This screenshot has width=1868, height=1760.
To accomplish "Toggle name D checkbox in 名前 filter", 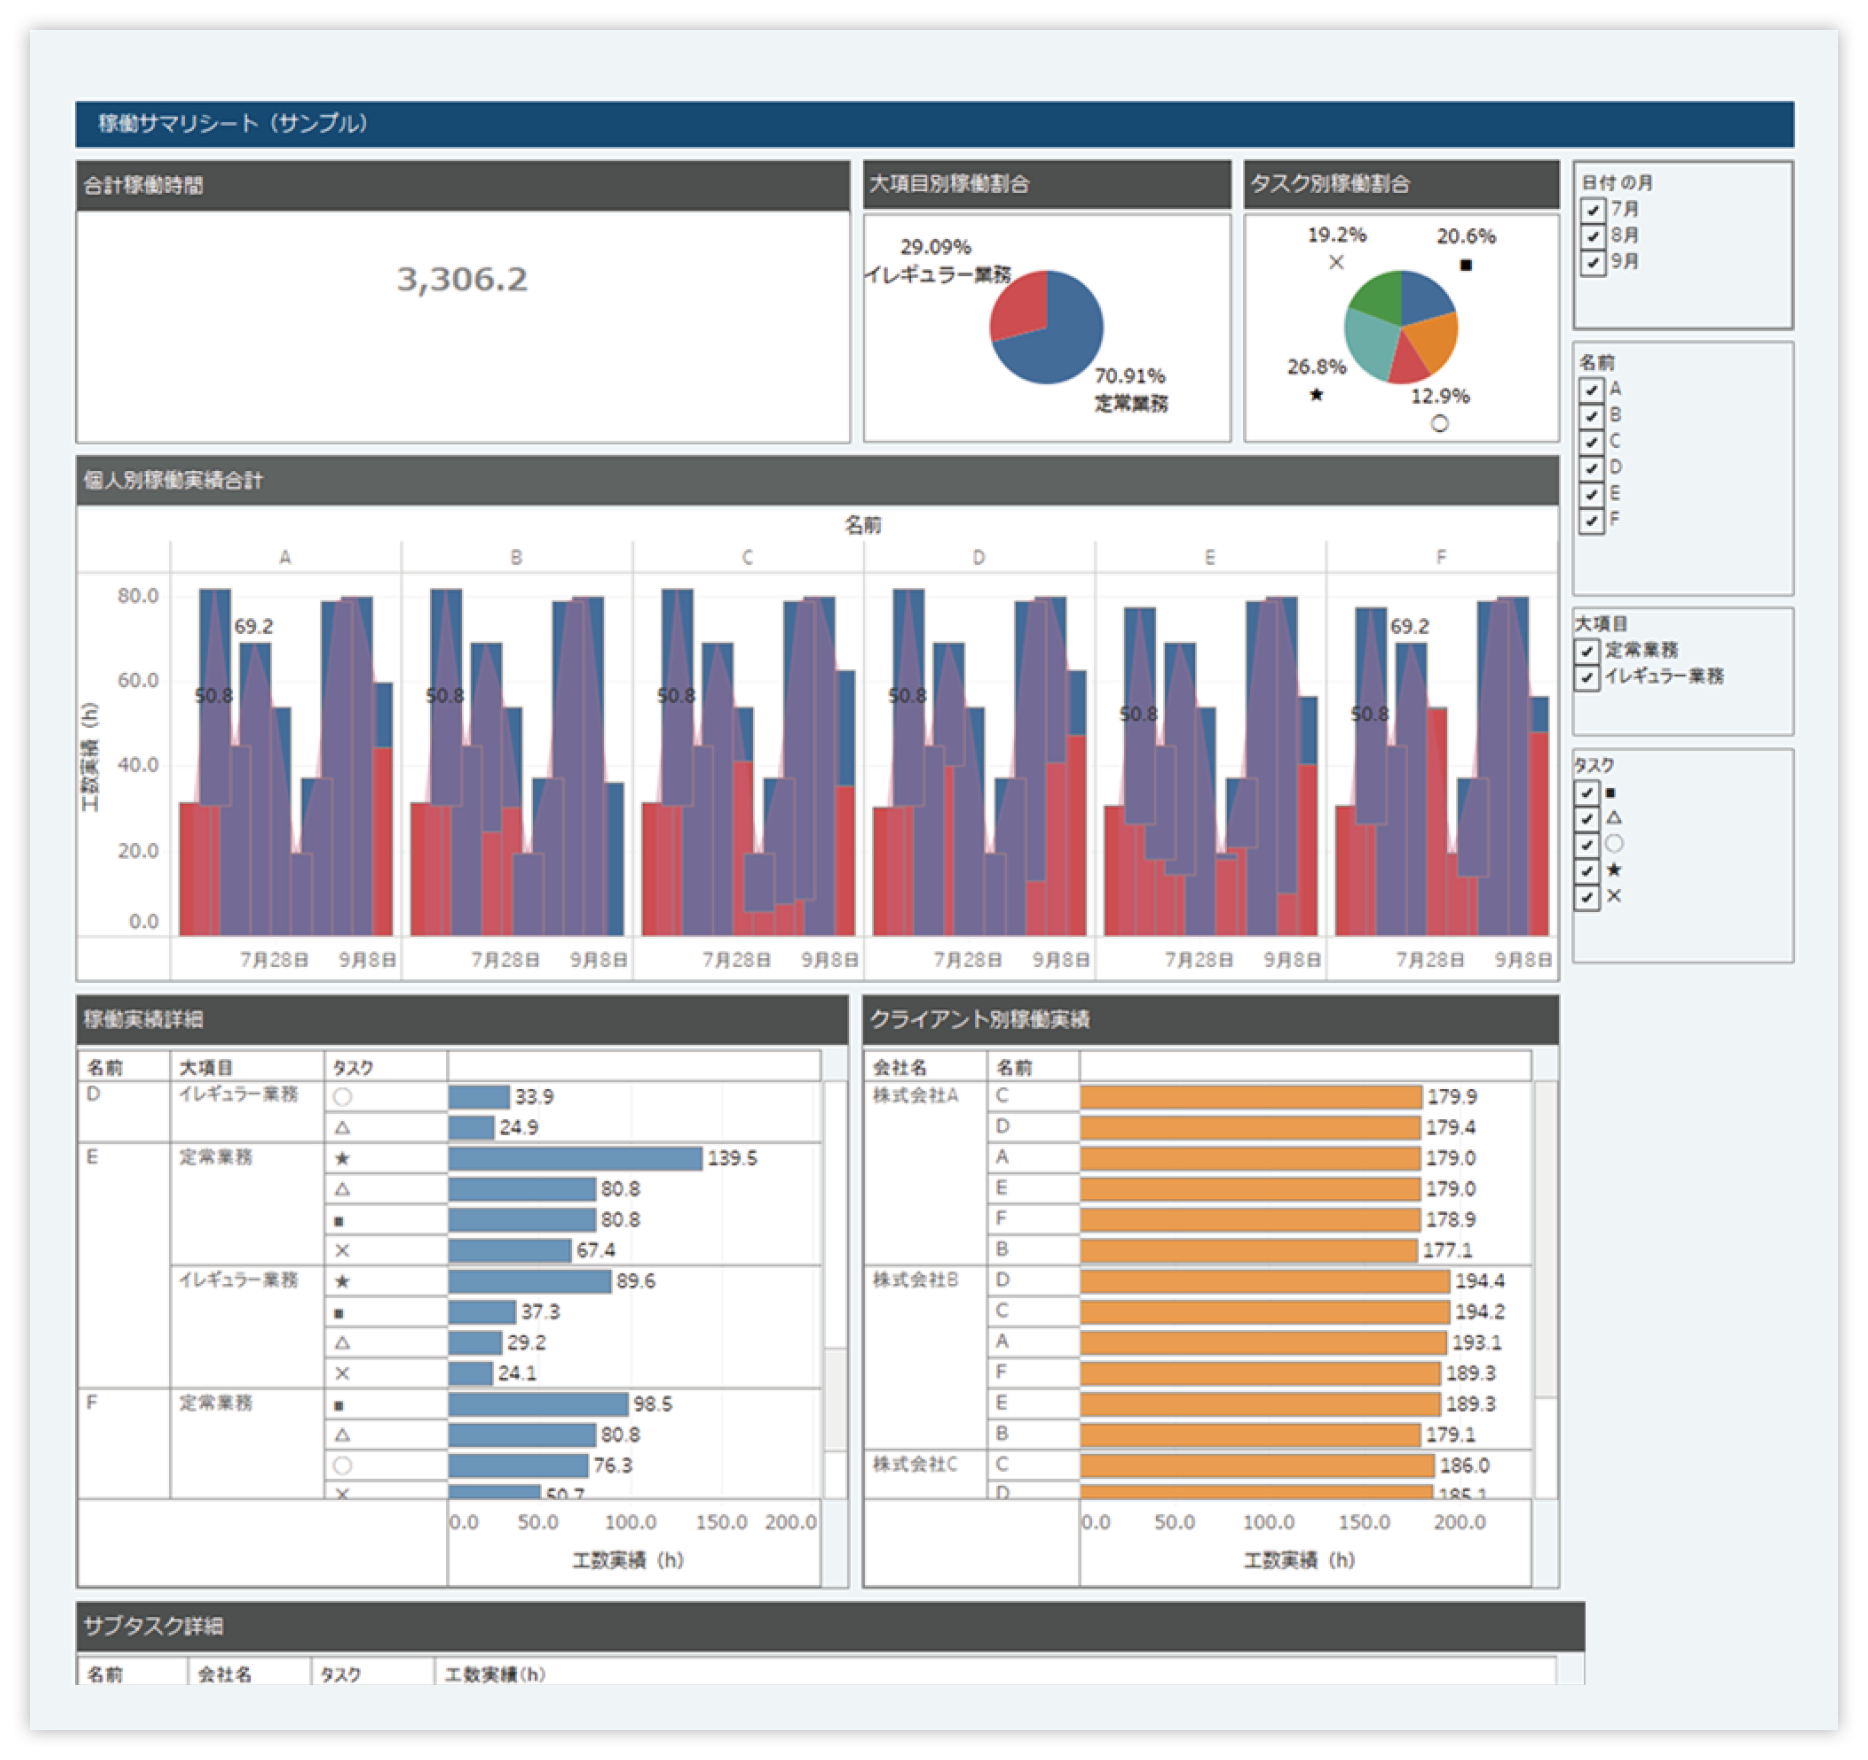I will [1591, 468].
